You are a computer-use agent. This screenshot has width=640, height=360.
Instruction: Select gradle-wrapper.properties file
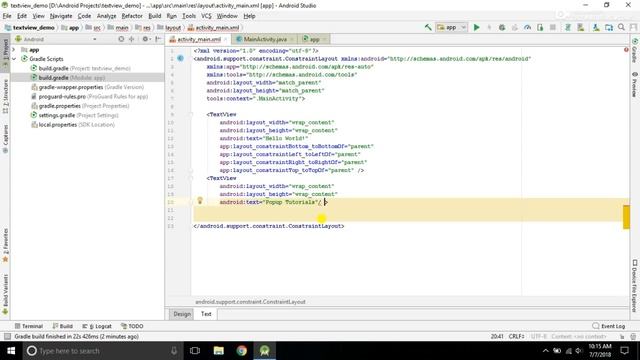87,87
